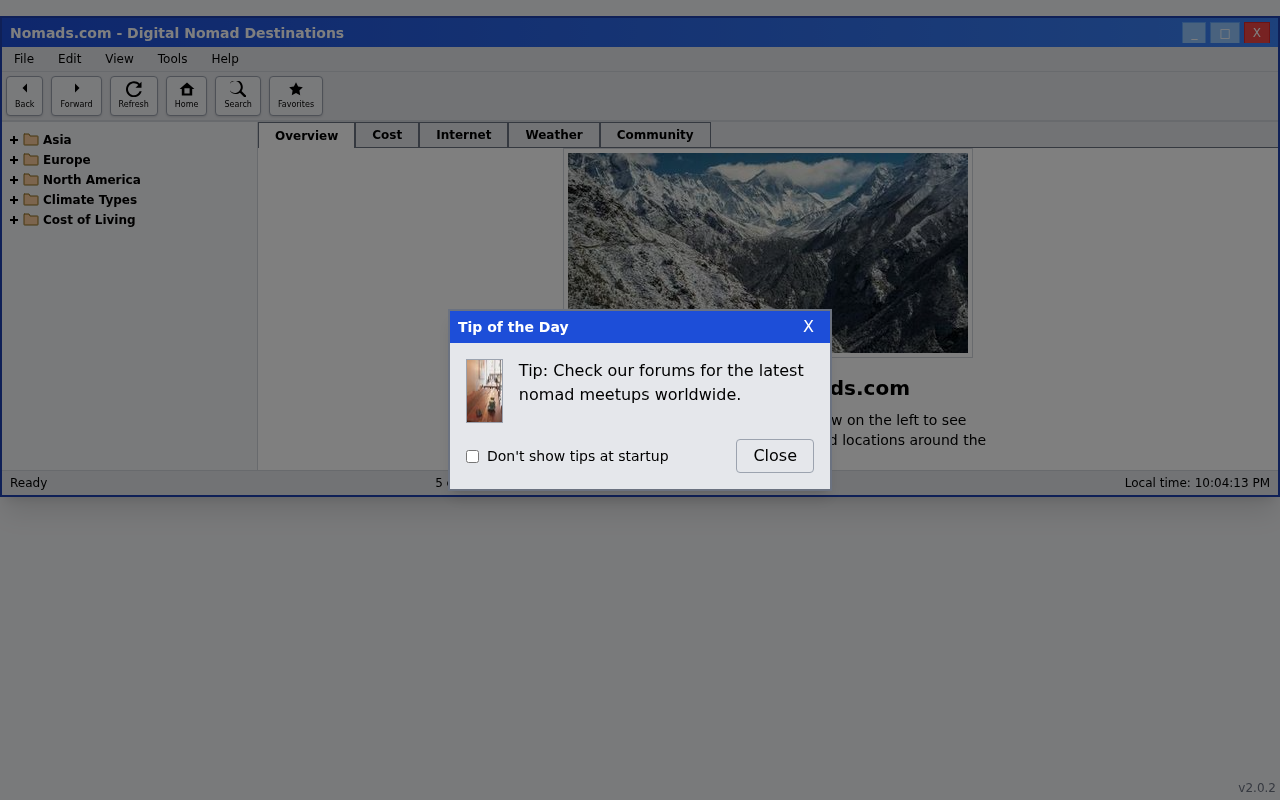Expand the Cost of Living node
This screenshot has height=800, width=1280.
[14, 220]
